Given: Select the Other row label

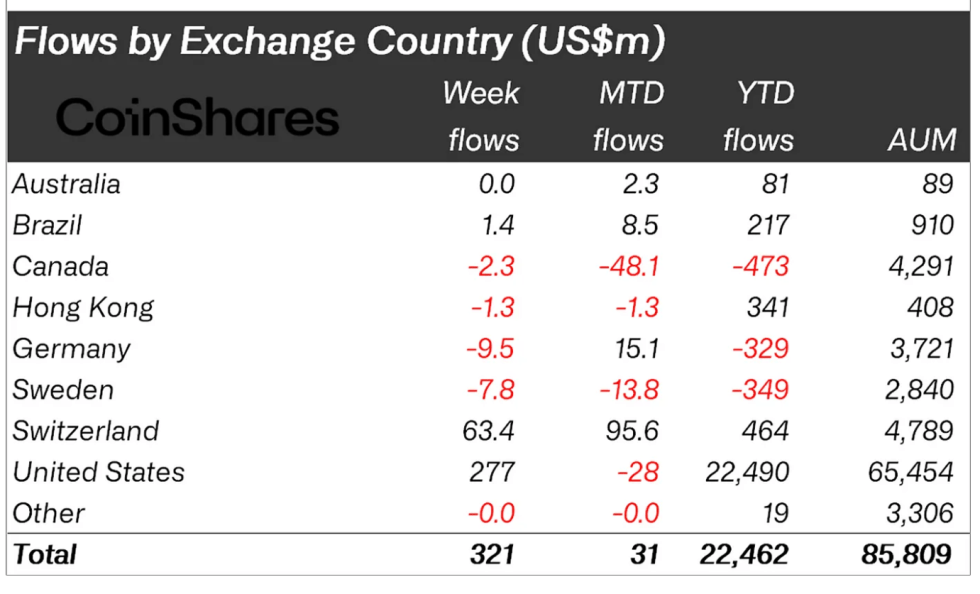Looking at the screenshot, I should [48, 513].
